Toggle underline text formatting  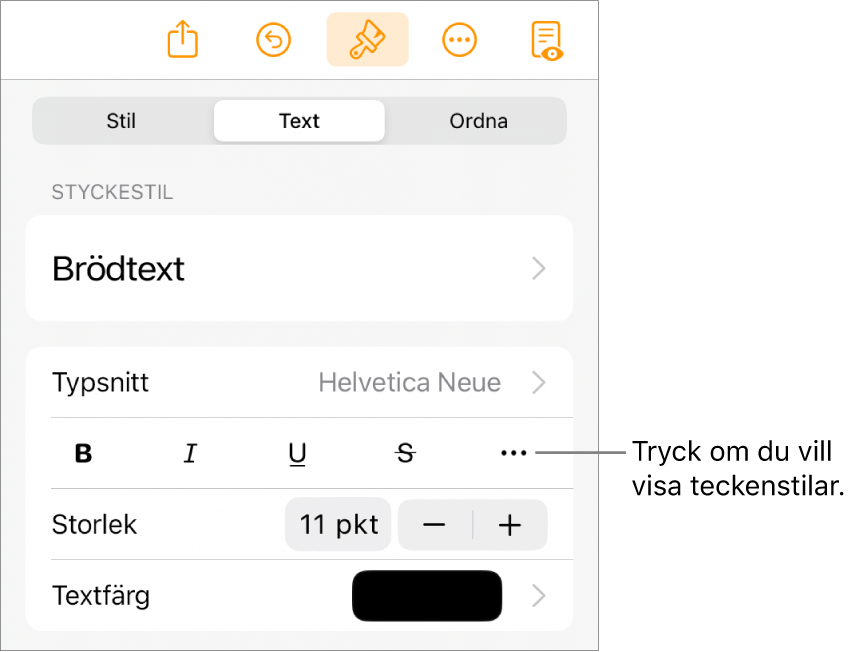(x=297, y=454)
